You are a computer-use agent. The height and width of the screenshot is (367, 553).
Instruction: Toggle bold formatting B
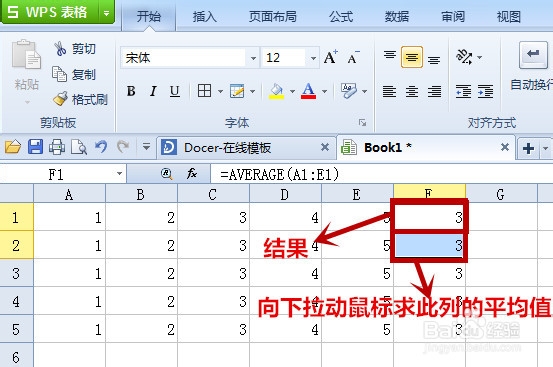click(x=131, y=91)
